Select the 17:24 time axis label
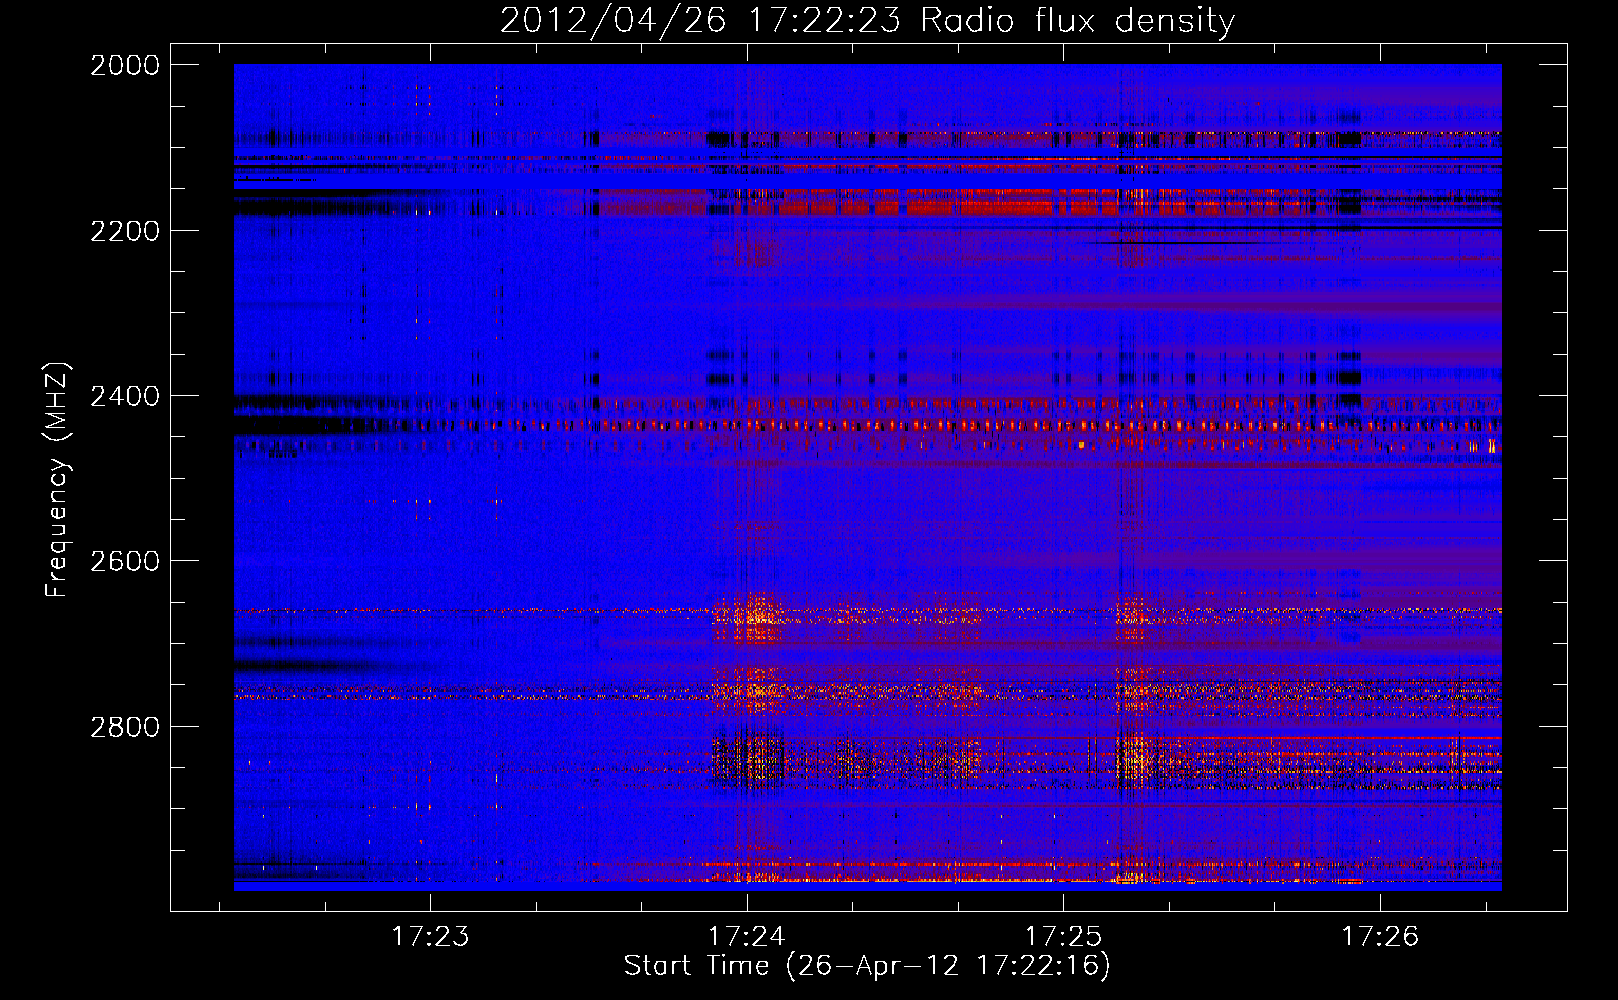1618x1000 pixels. coord(746,936)
